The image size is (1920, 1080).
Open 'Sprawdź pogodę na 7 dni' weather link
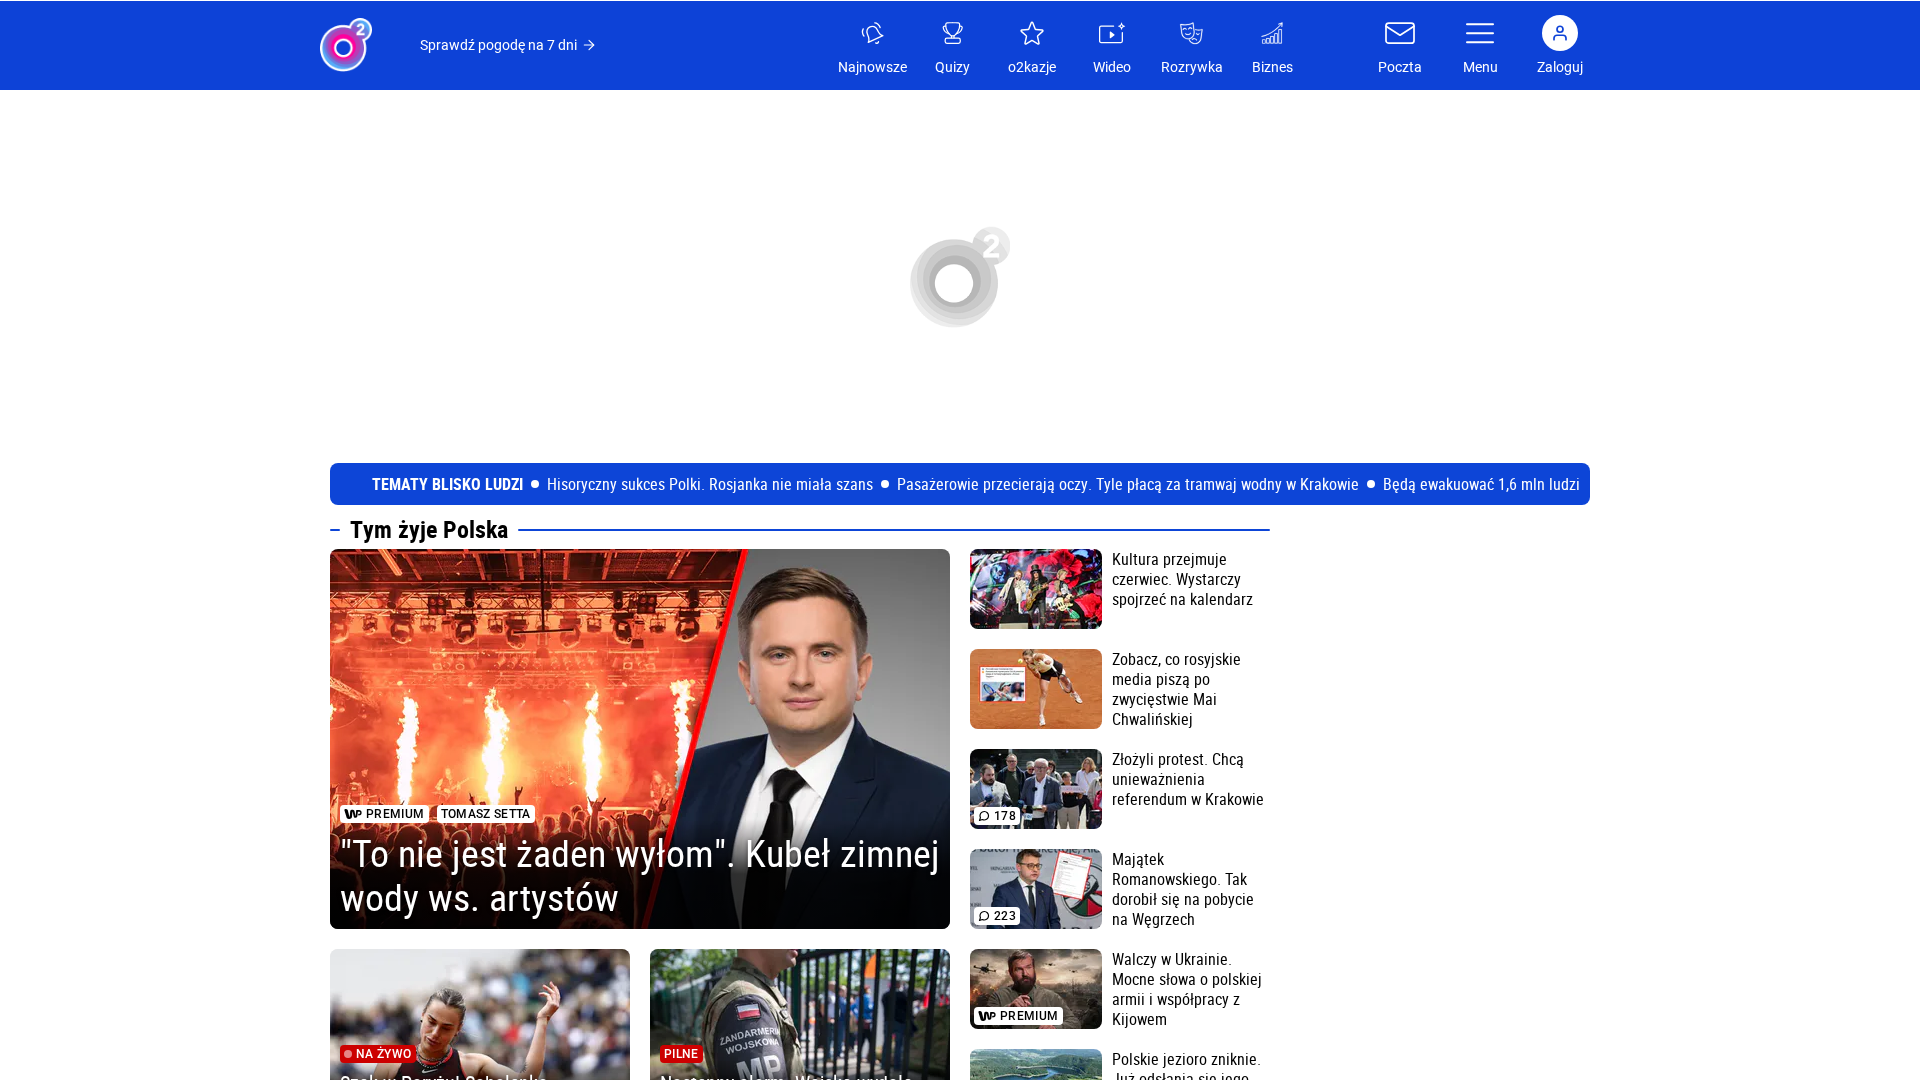[x=507, y=45]
